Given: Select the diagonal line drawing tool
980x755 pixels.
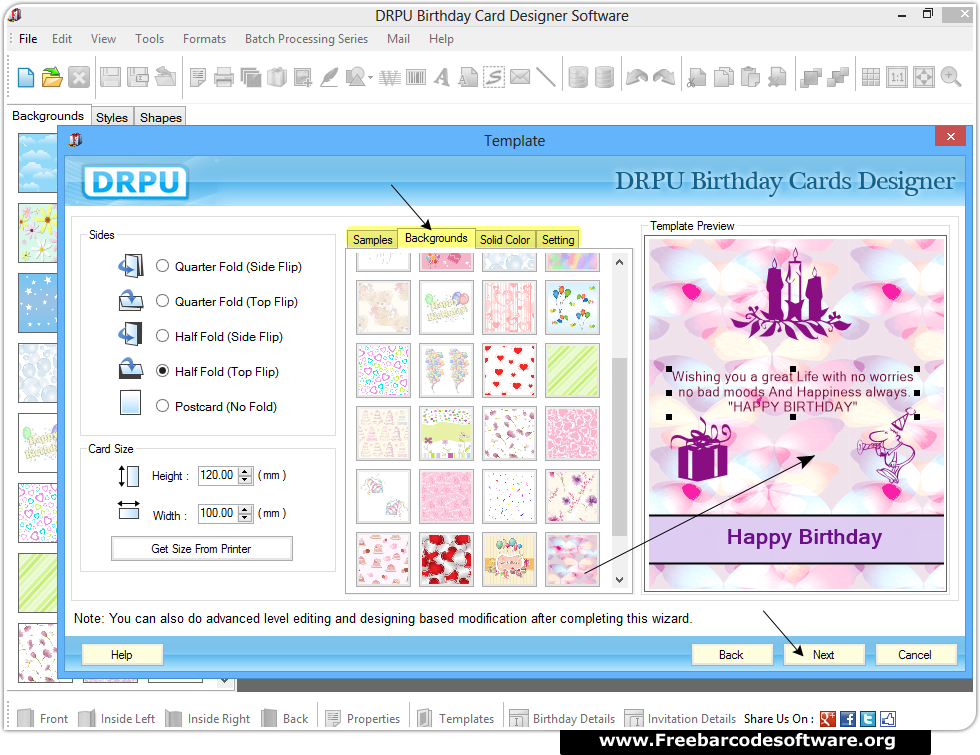Looking at the screenshot, I should pyautogui.click(x=546, y=78).
